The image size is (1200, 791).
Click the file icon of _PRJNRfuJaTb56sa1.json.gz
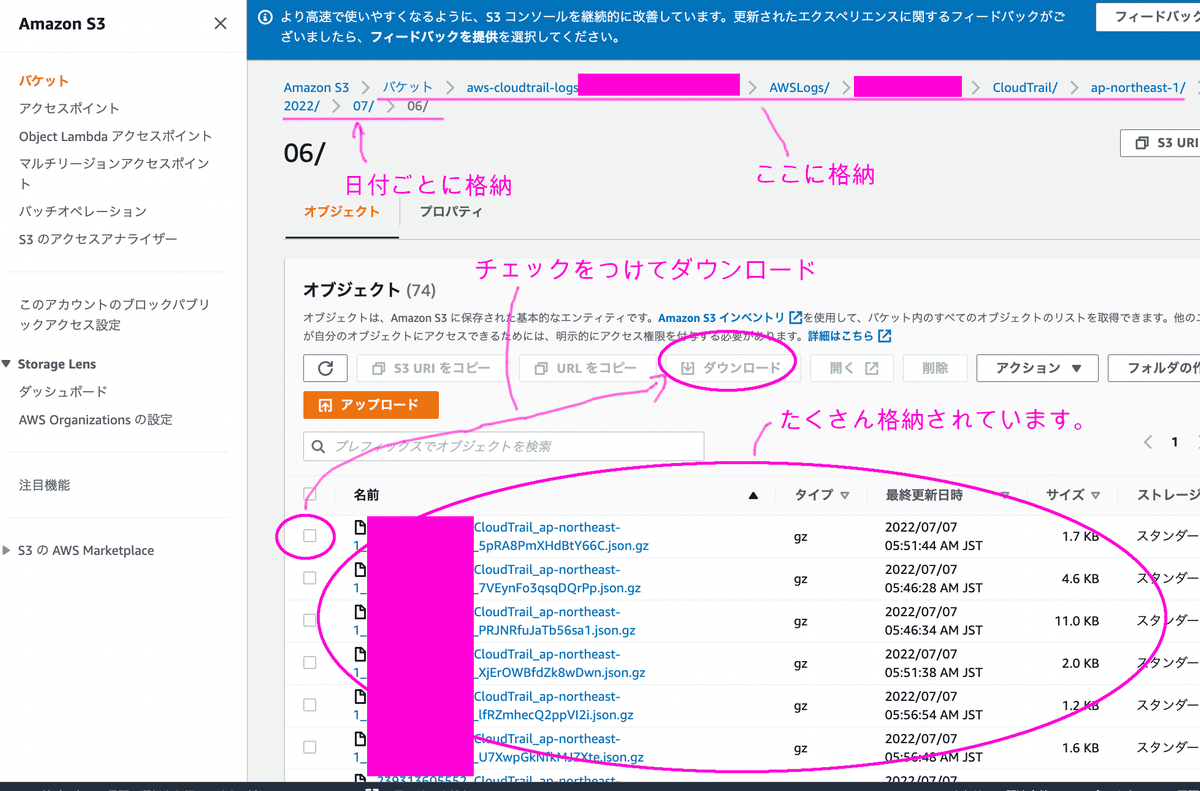[359, 611]
